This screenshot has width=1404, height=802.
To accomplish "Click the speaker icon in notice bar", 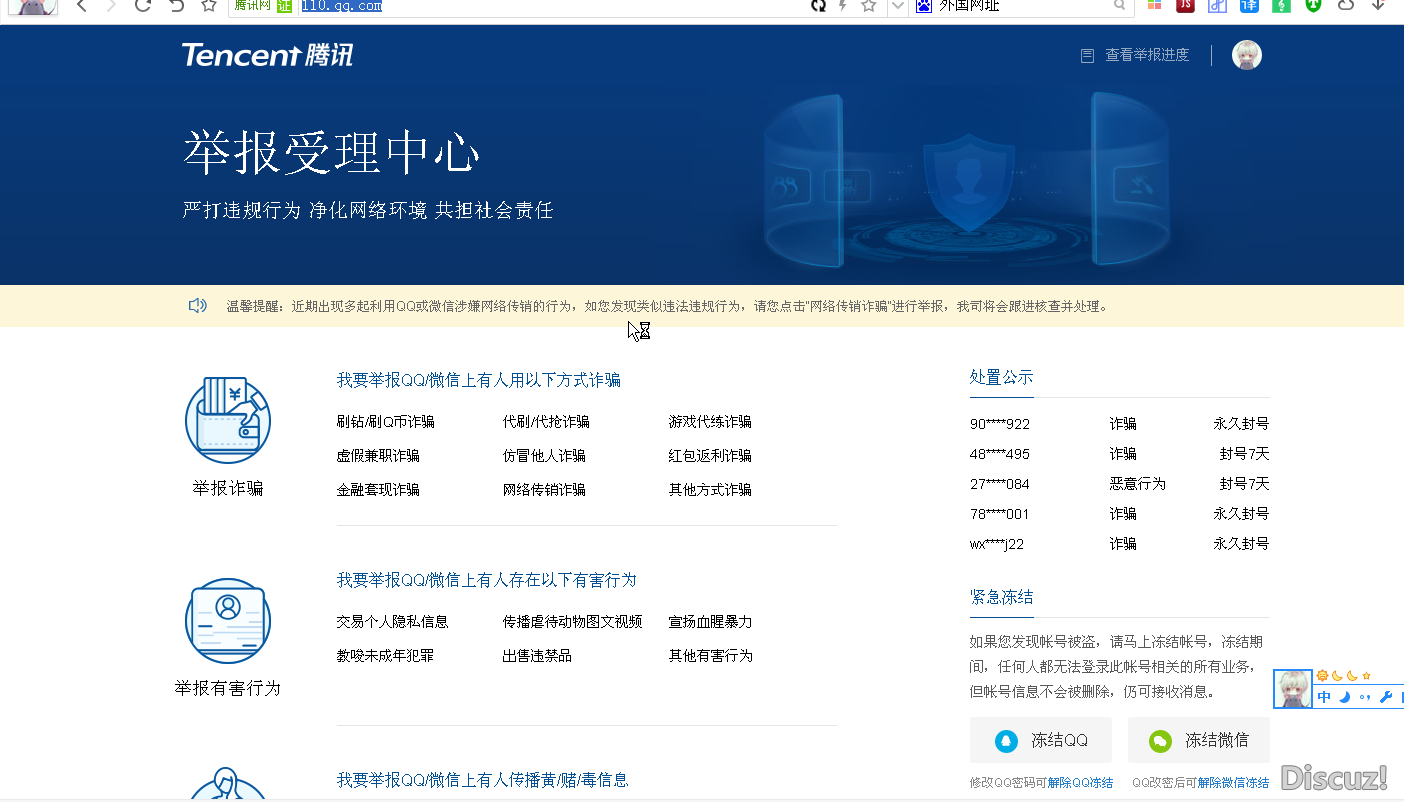I will coord(198,306).
